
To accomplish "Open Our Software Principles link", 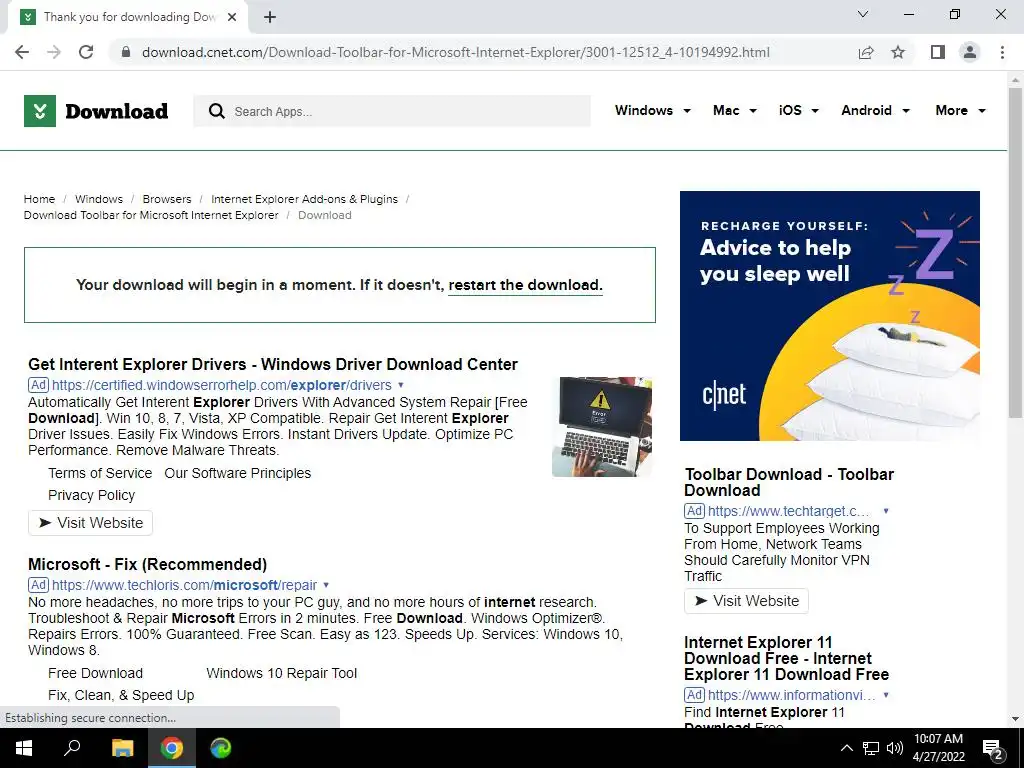I will [x=238, y=473].
